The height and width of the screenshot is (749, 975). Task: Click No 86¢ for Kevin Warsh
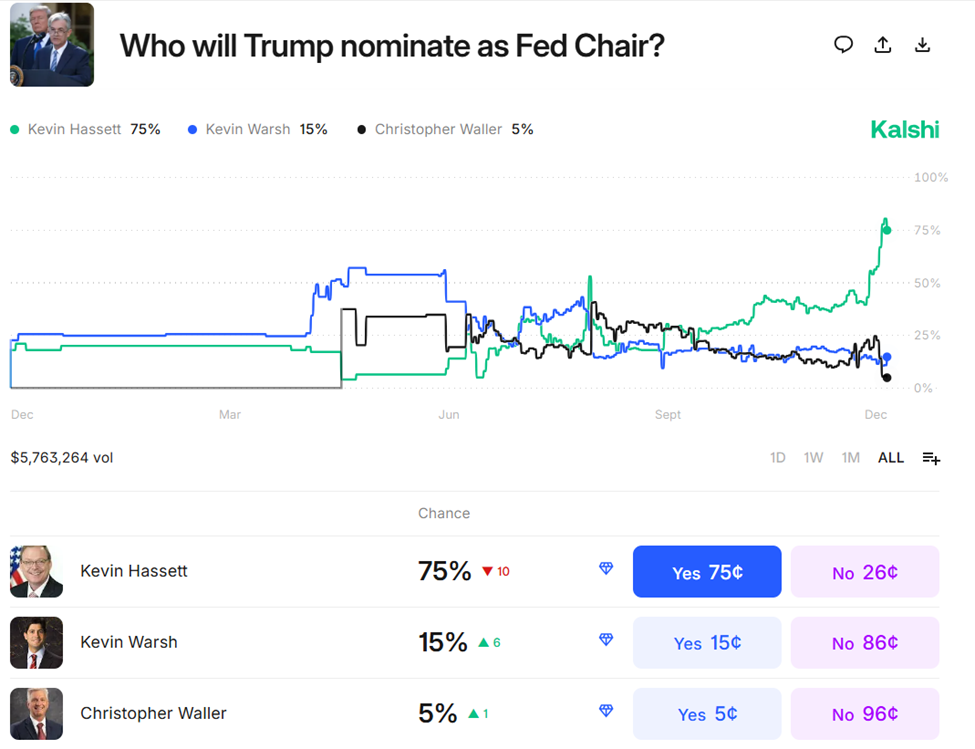864,643
